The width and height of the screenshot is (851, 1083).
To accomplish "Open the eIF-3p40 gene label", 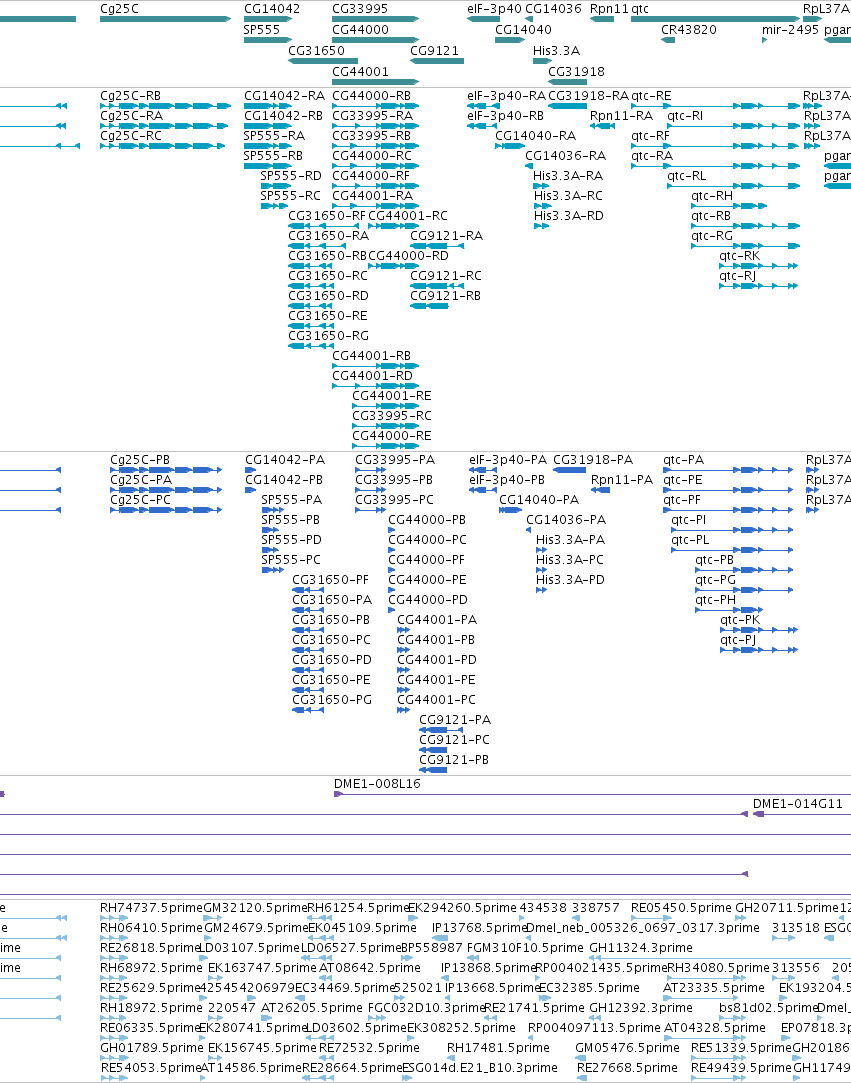I will pos(494,9).
